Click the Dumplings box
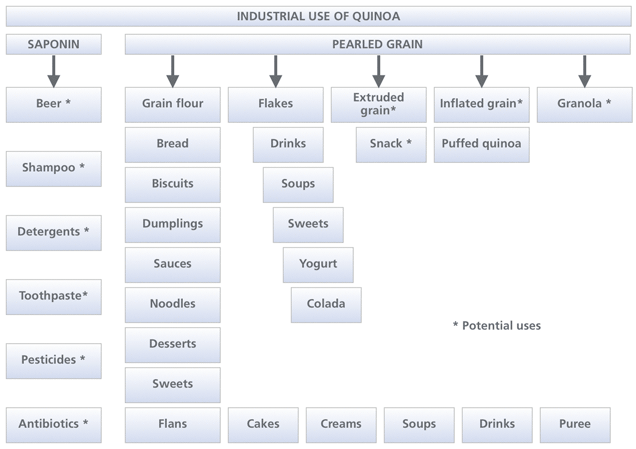Screen dimensions: 636x449 172,224
